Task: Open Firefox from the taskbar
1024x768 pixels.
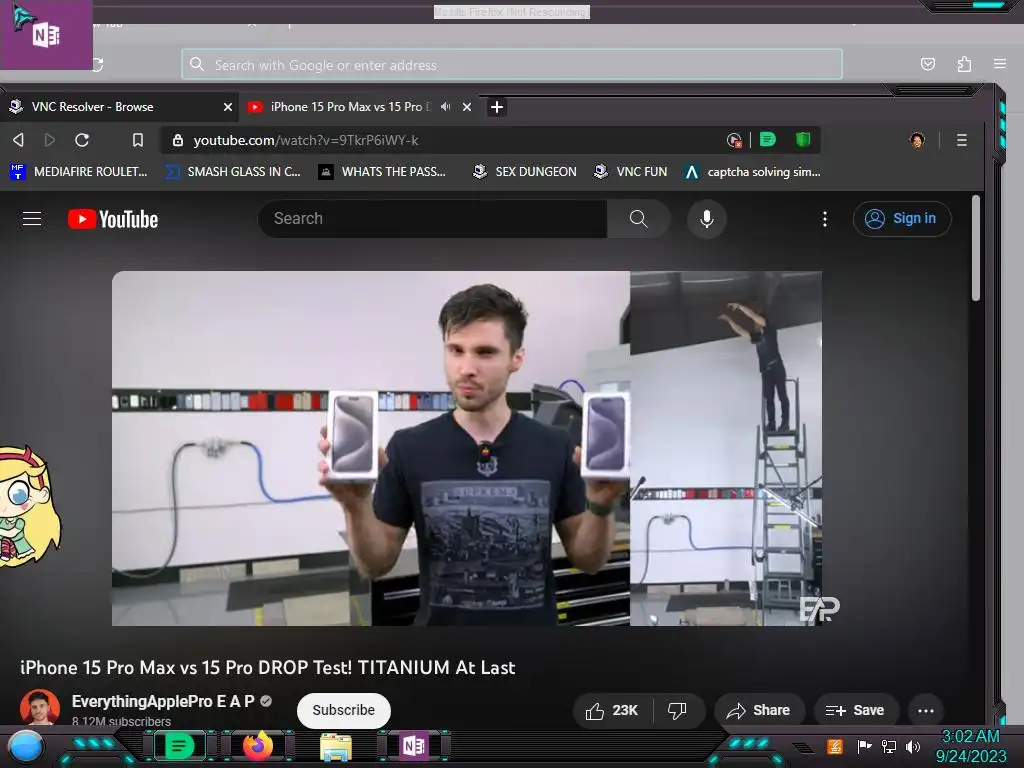Action: [x=258, y=746]
